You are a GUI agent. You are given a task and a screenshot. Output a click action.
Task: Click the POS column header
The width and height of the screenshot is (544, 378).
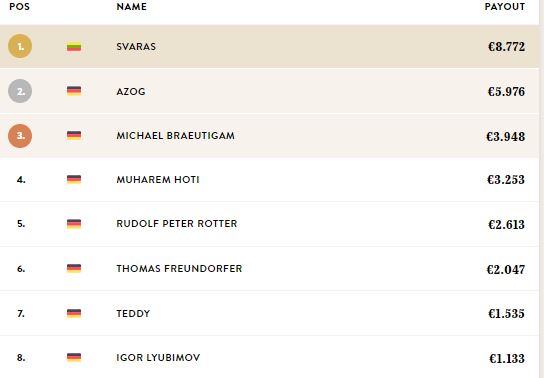[19, 7]
